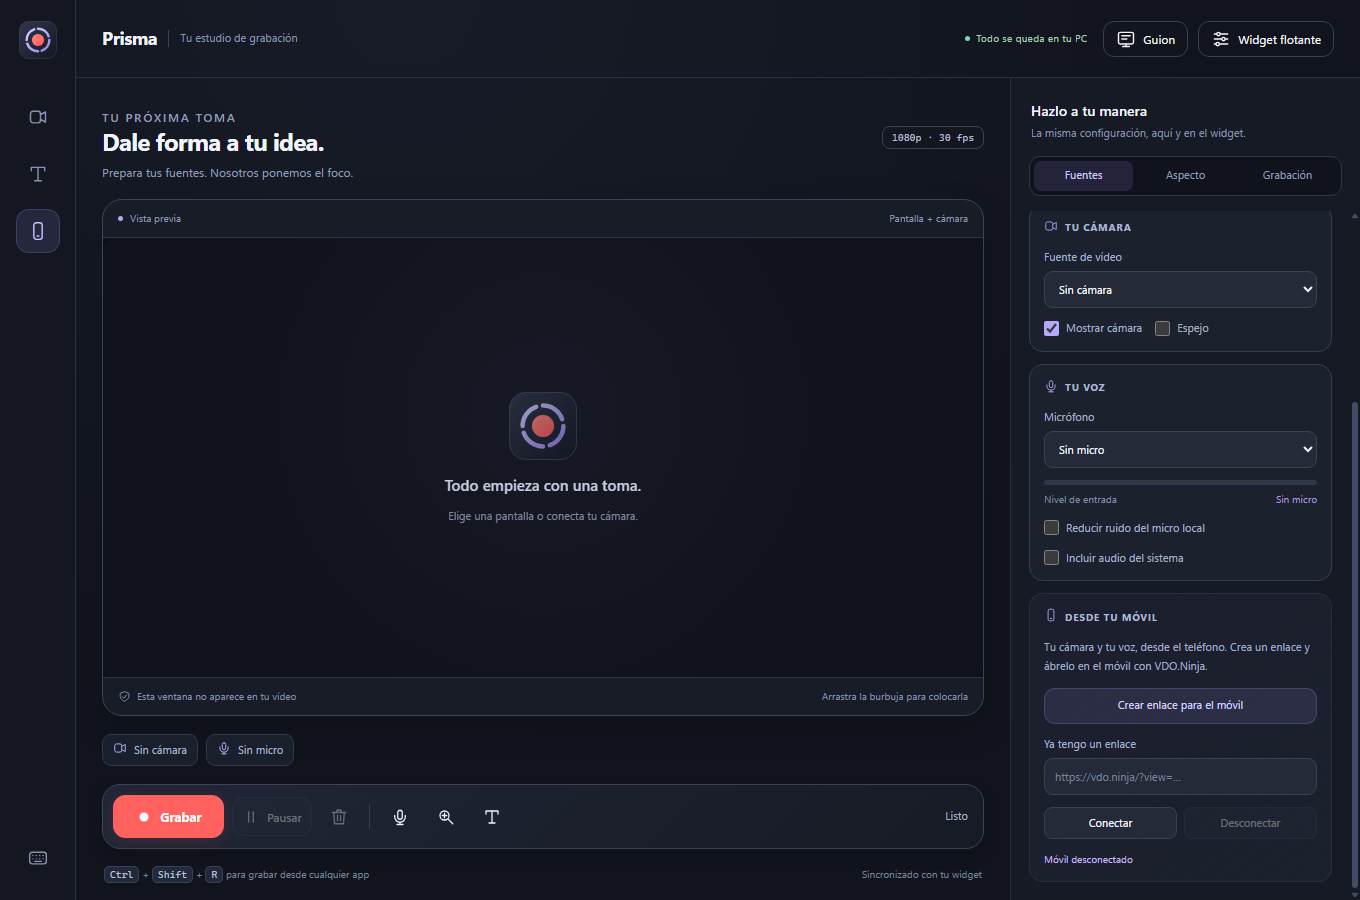Screen dimensions: 1360x900
Task: Click Todo se queda en tu PC
Action: click(x=1031, y=39)
